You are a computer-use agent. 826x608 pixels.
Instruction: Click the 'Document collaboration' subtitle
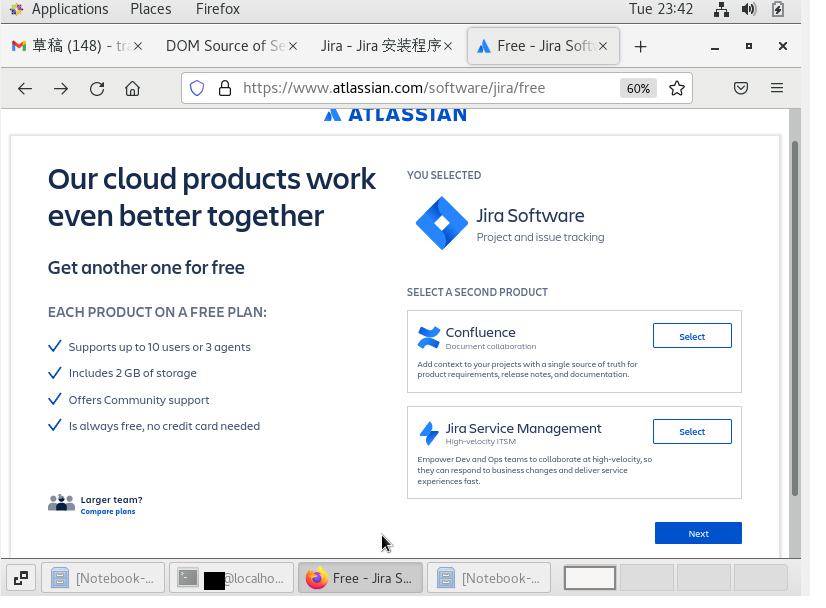coord(491,346)
